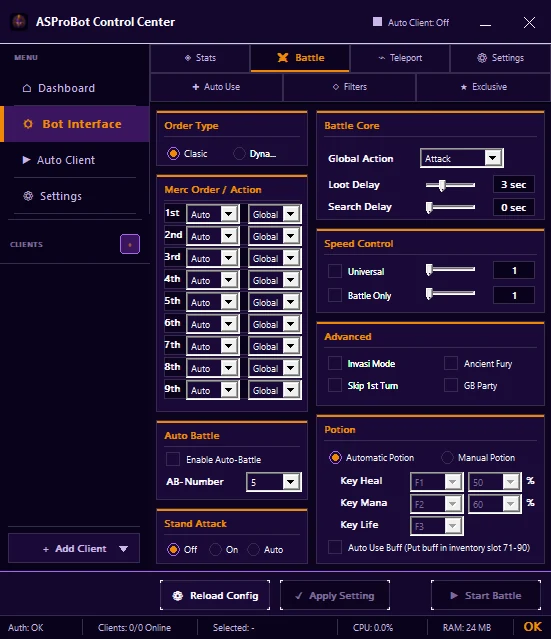Set Stand Attack to Off
The height and width of the screenshot is (639, 551).
(x=173, y=549)
